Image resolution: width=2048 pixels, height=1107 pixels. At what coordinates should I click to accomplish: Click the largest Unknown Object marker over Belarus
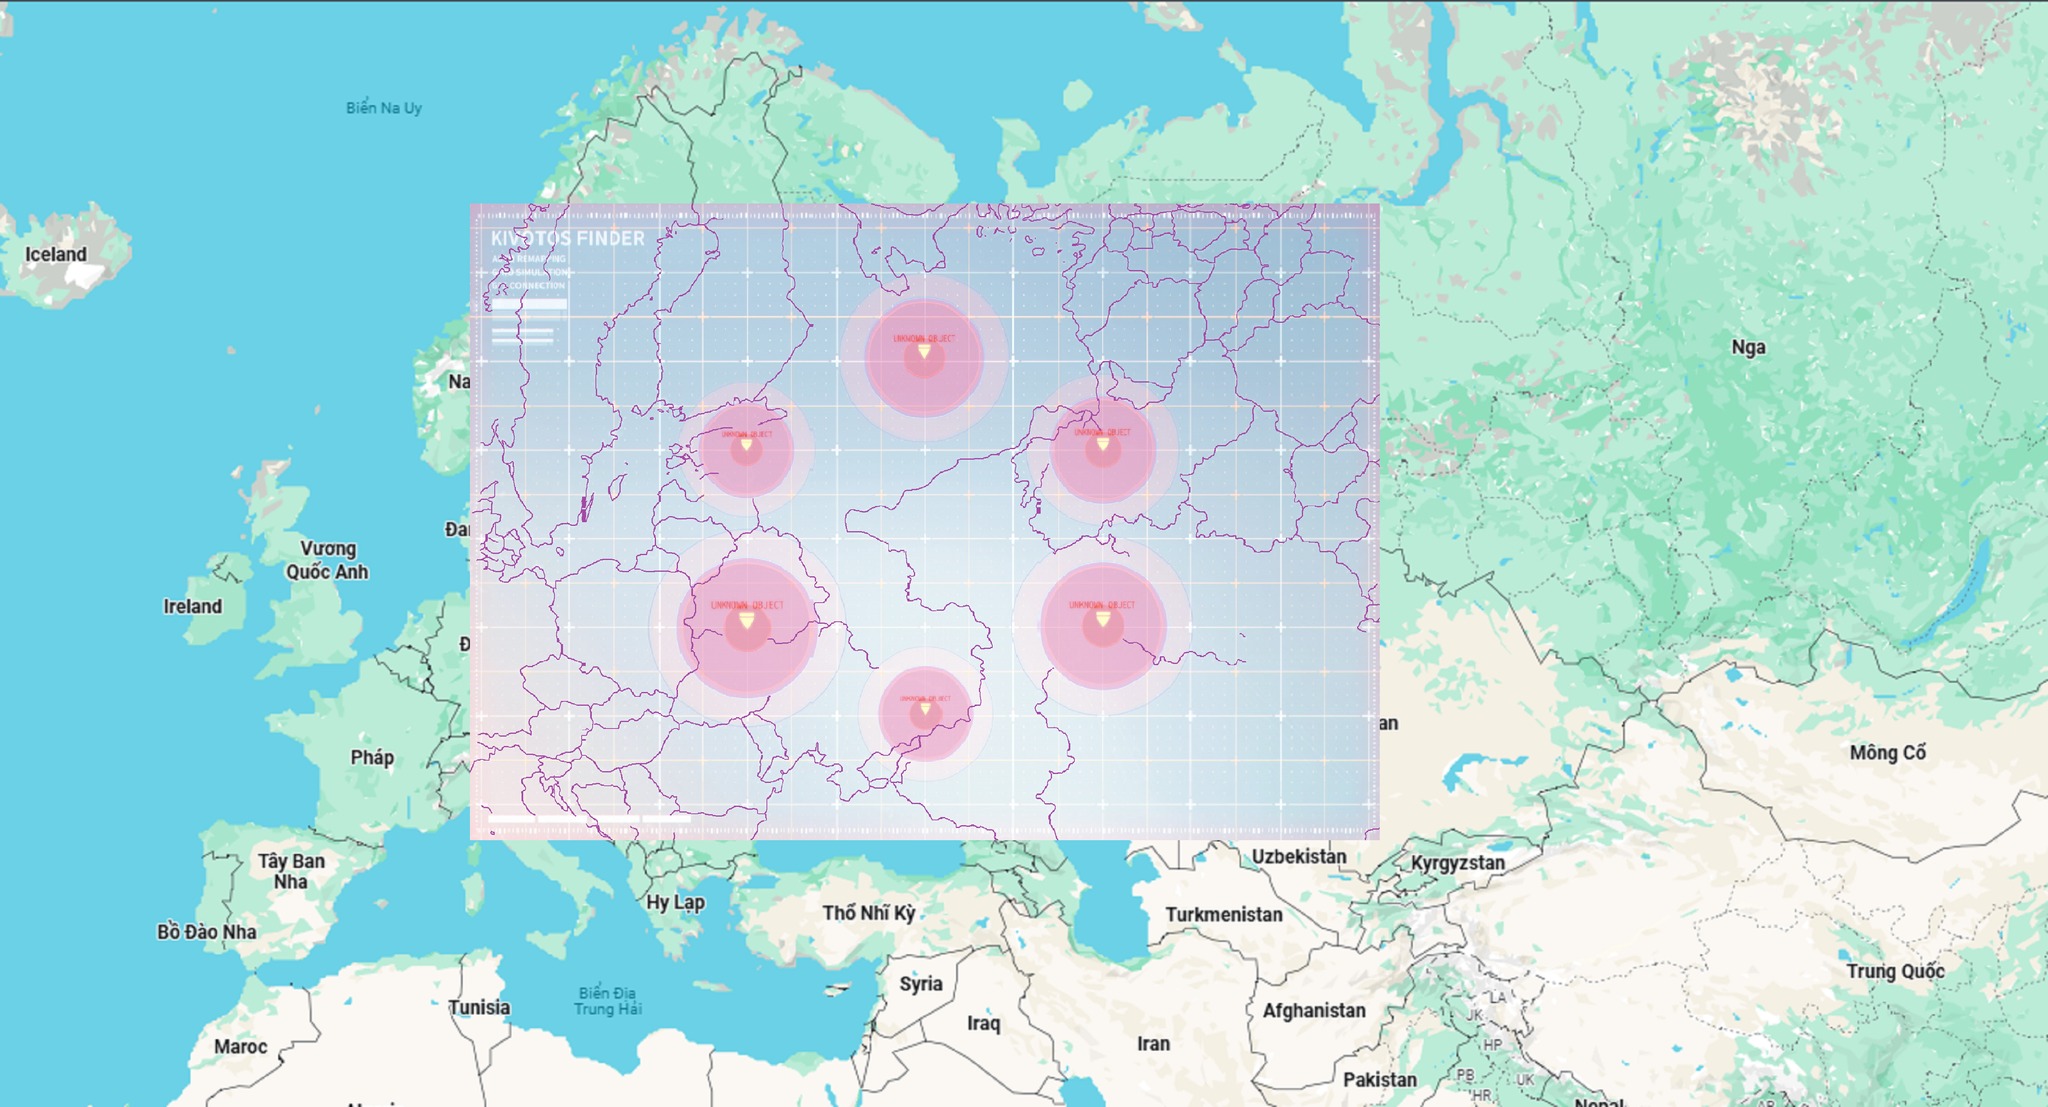pos(746,622)
